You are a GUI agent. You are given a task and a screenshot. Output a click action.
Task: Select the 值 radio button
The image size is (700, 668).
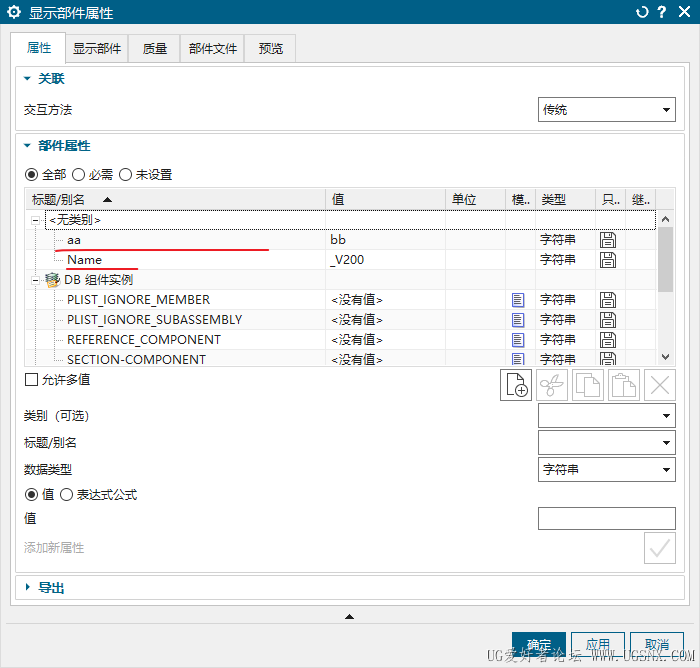point(31,495)
